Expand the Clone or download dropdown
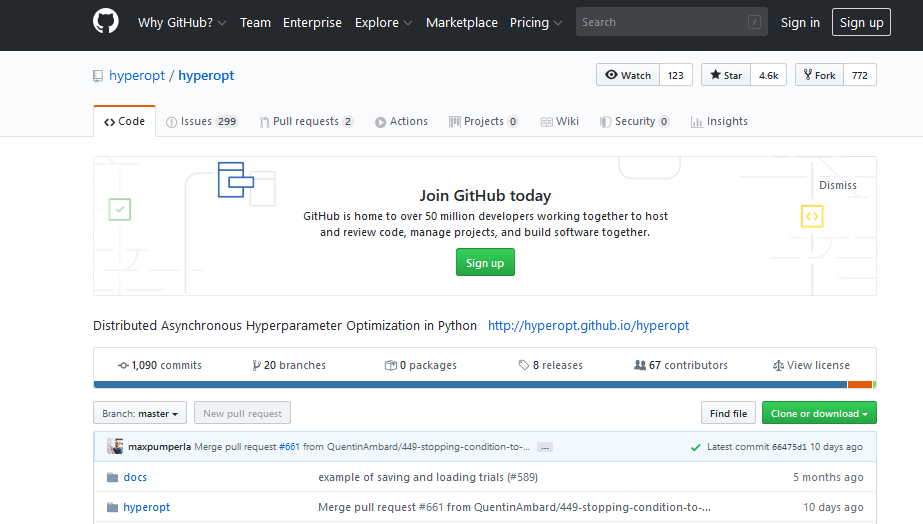The width and height of the screenshot is (923, 524). (x=819, y=413)
